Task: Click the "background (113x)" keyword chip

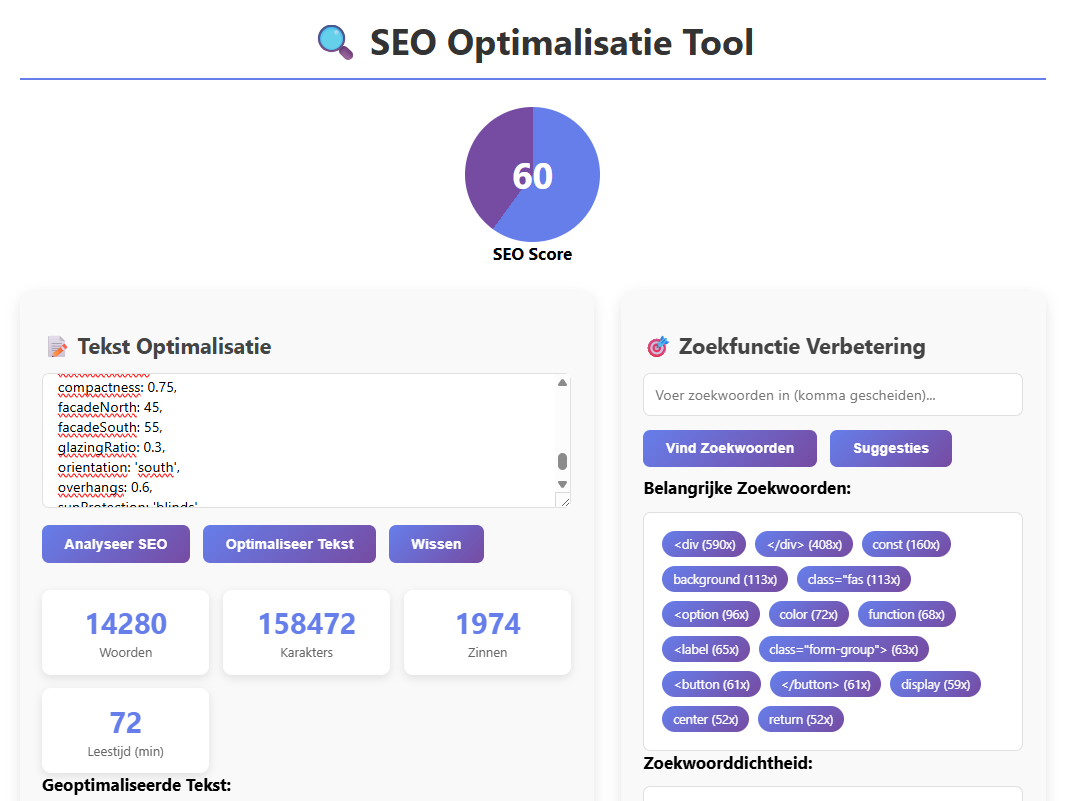Action: pyautogui.click(x=725, y=579)
